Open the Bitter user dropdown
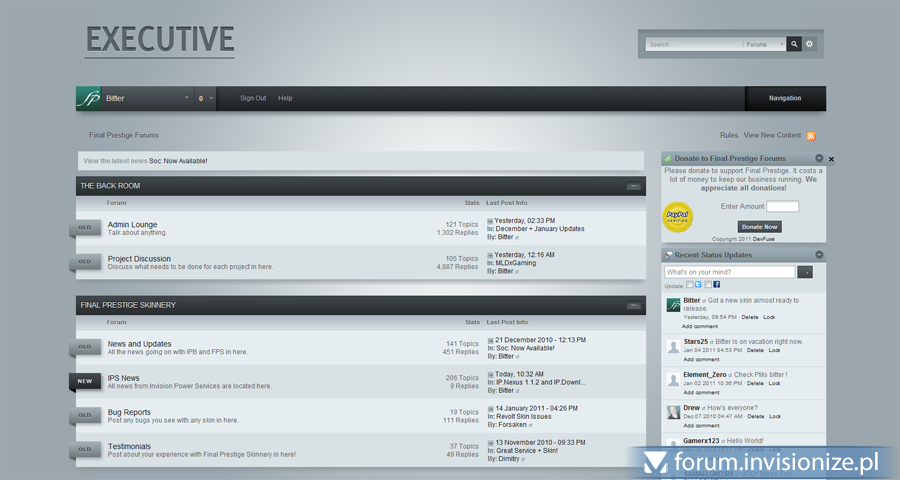The height and width of the screenshot is (480, 900). click(x=187, y=98)
